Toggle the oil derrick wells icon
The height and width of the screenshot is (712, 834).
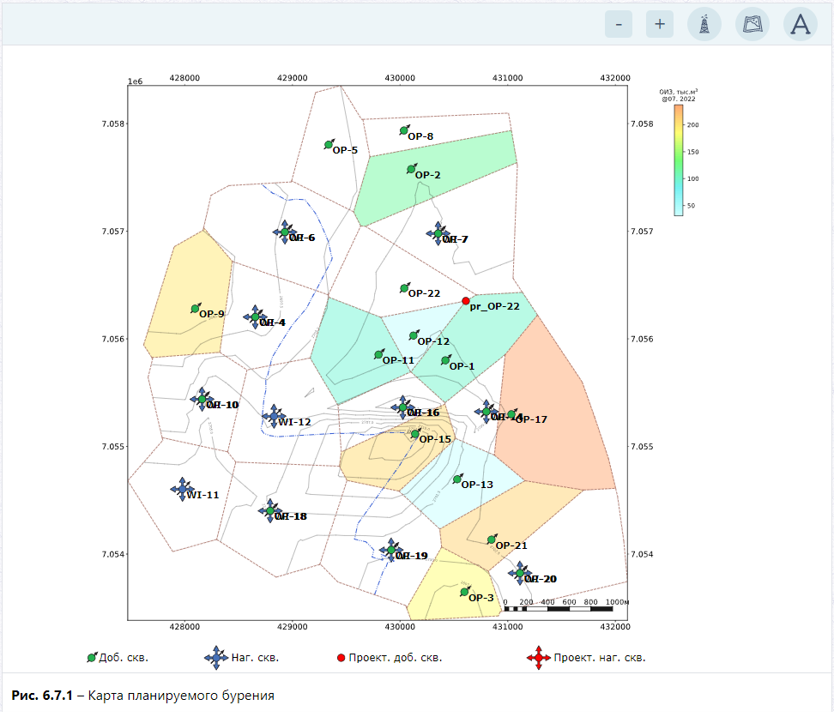pyautogui.click(x=704, y=24)
